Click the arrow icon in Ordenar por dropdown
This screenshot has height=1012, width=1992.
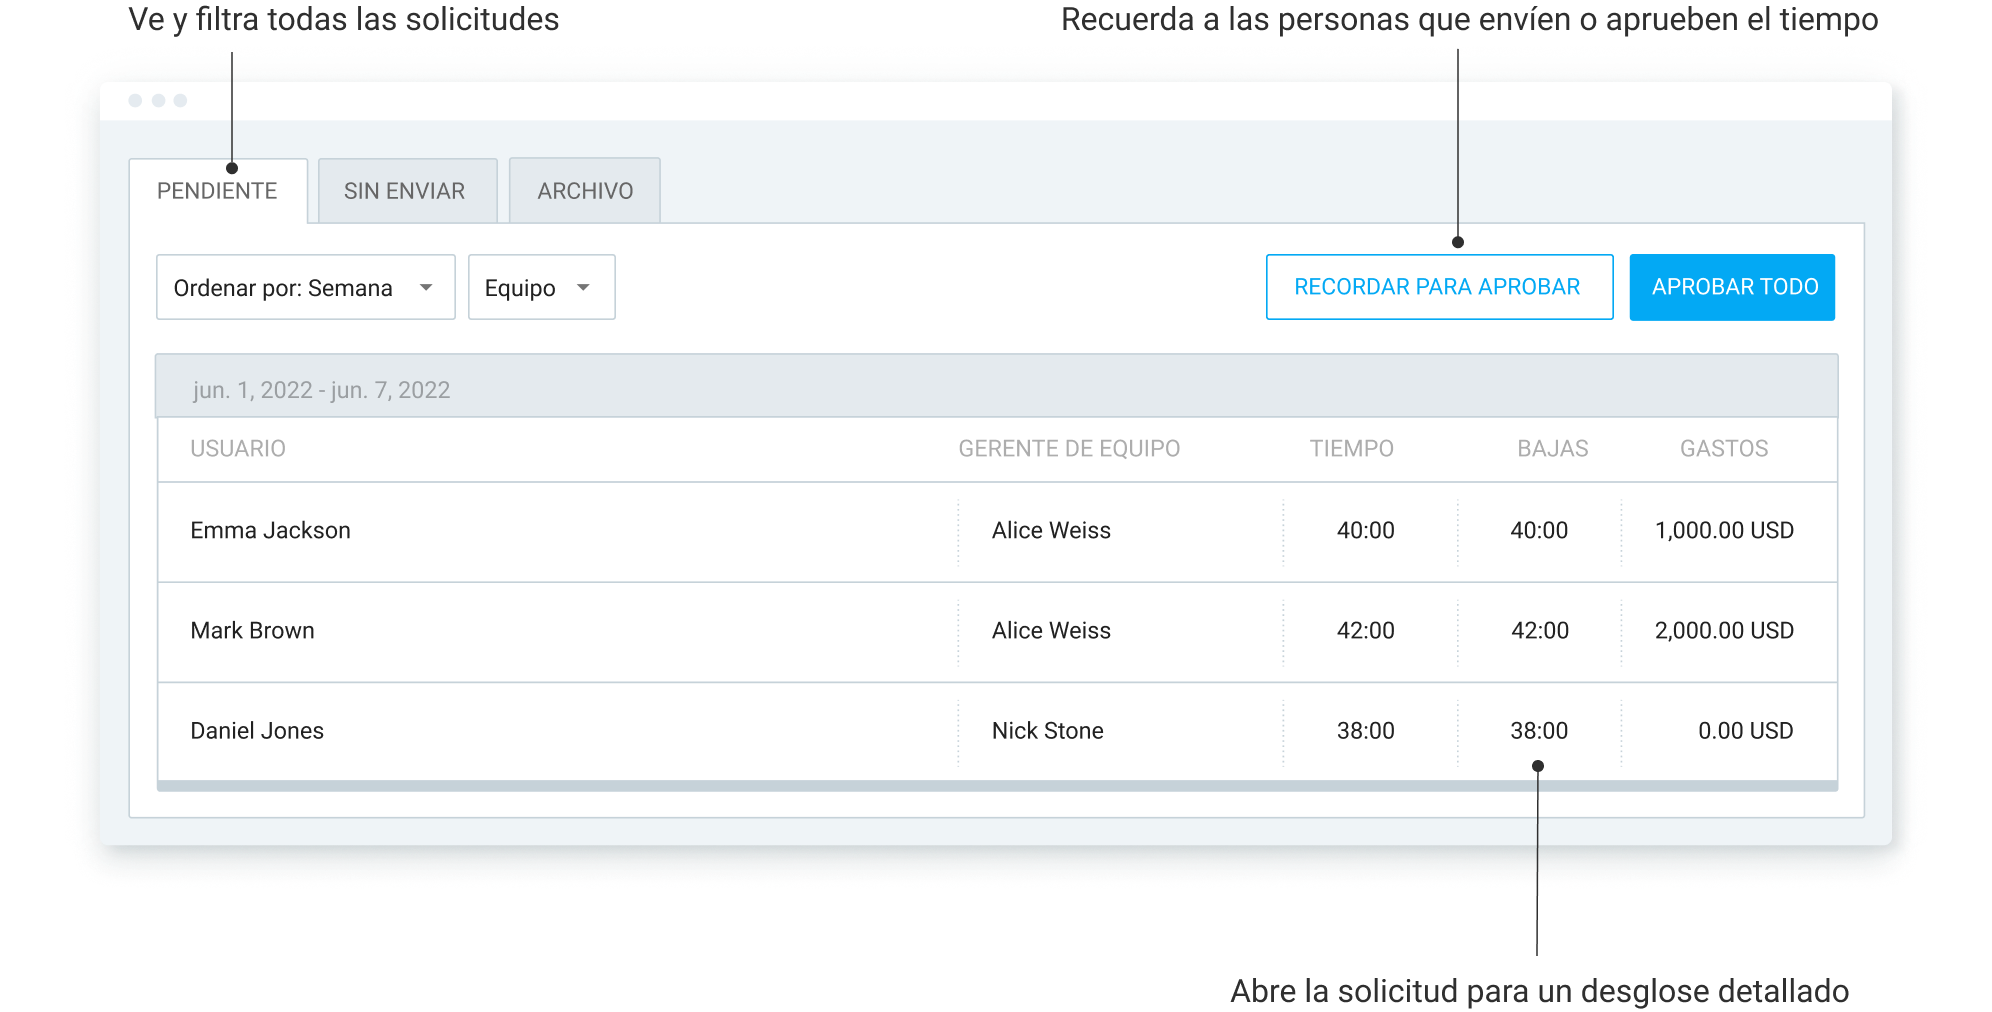tap(426, 288)
